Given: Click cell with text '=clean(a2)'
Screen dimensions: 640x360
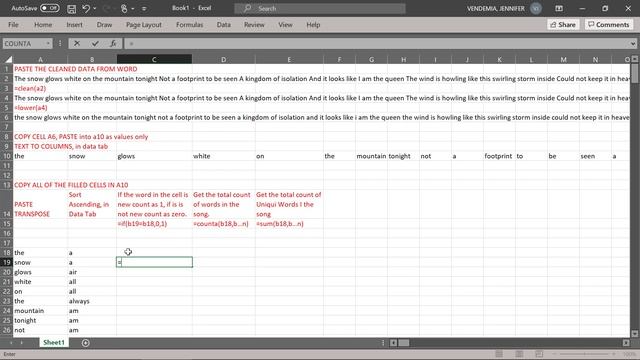Looking at the screenshot, I should 40,89.
